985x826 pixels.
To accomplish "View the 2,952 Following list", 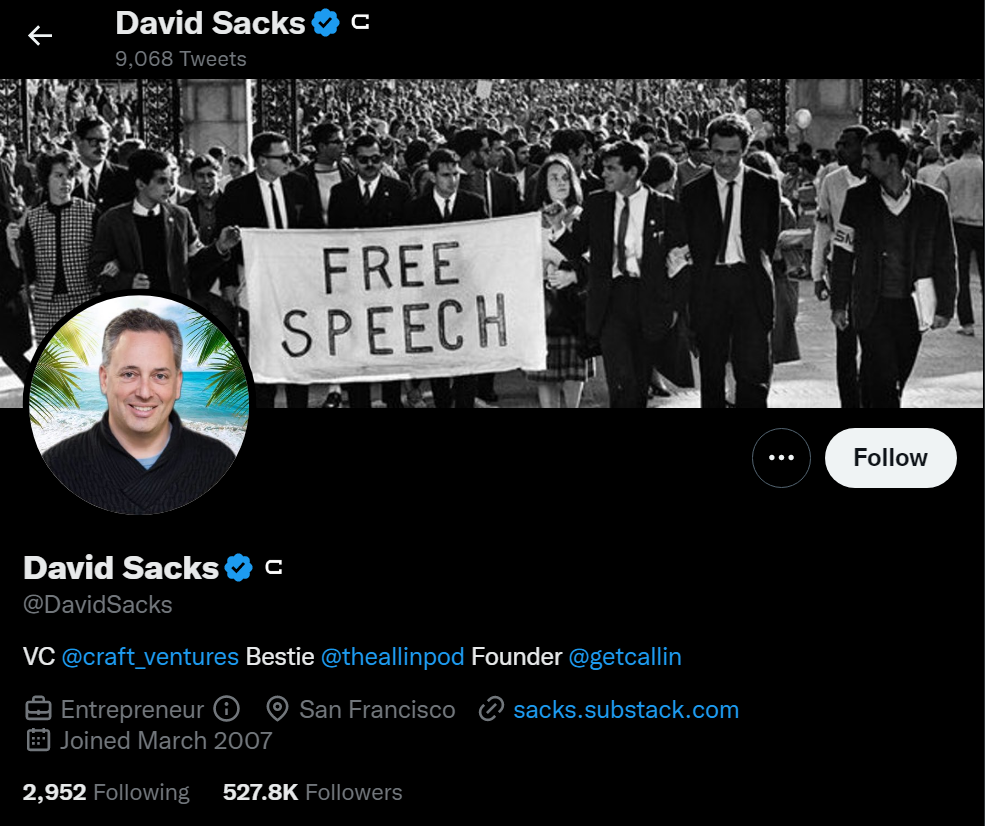I will [106, 793].
